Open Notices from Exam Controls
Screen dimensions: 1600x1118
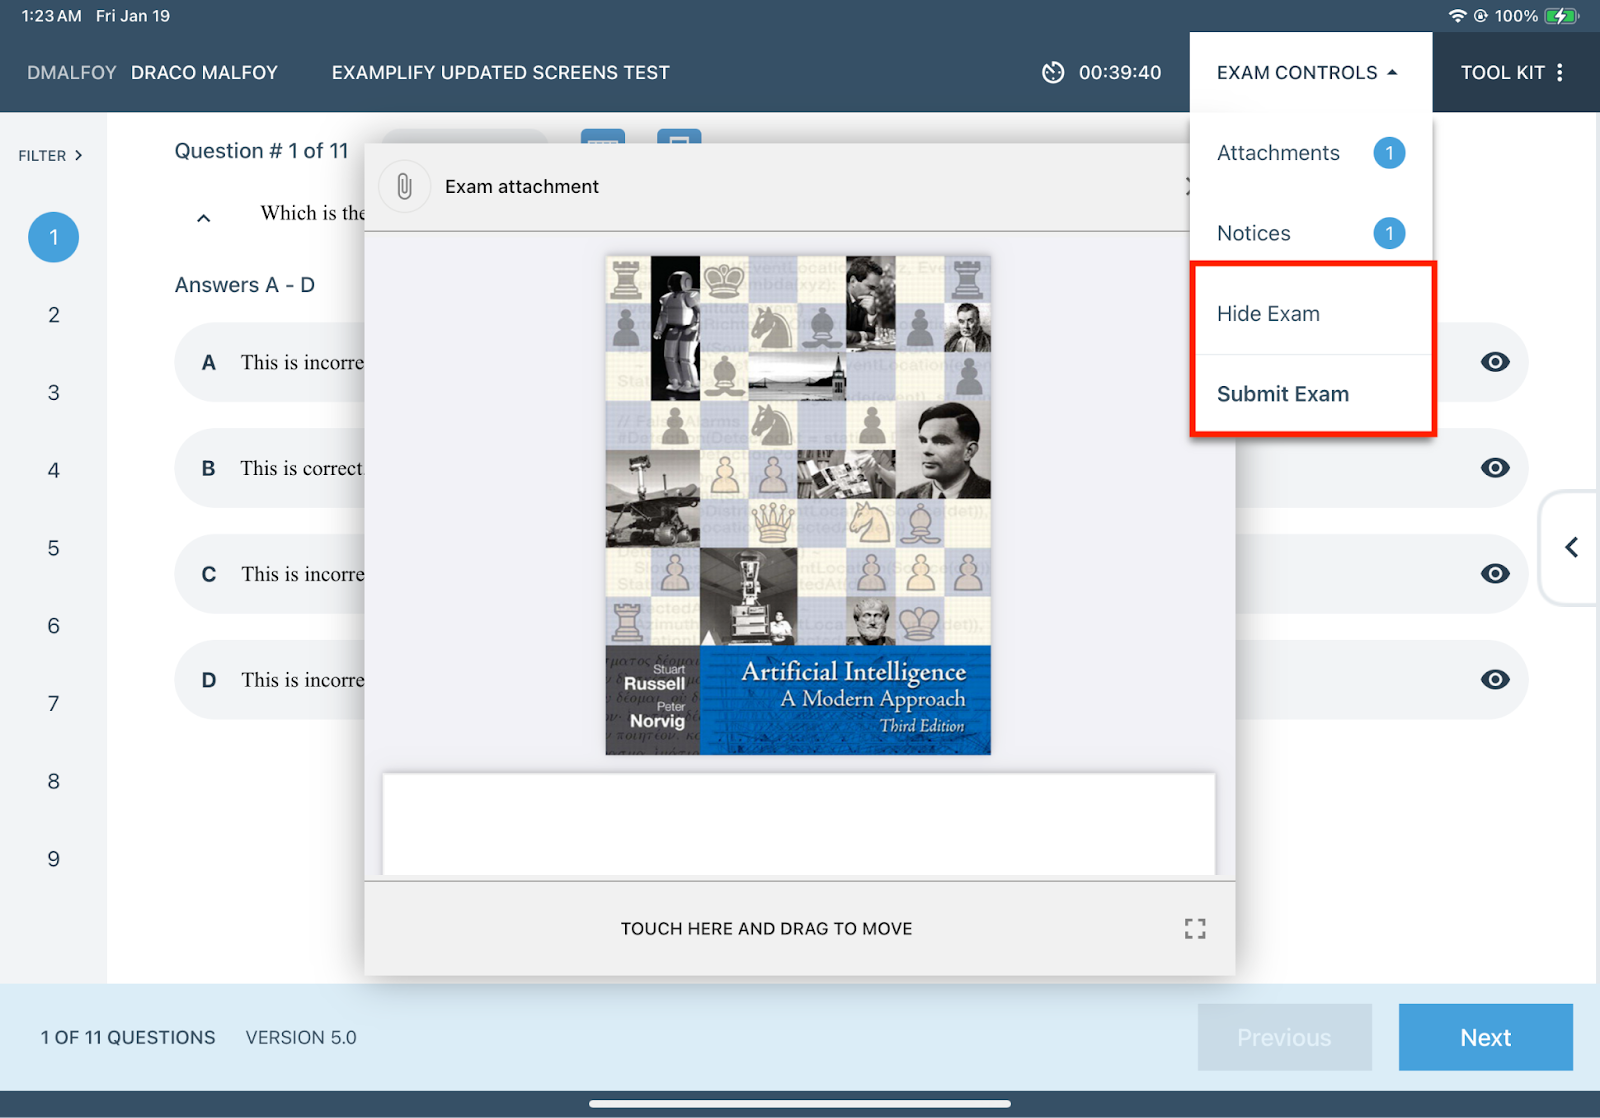[x=1311, y=233]
